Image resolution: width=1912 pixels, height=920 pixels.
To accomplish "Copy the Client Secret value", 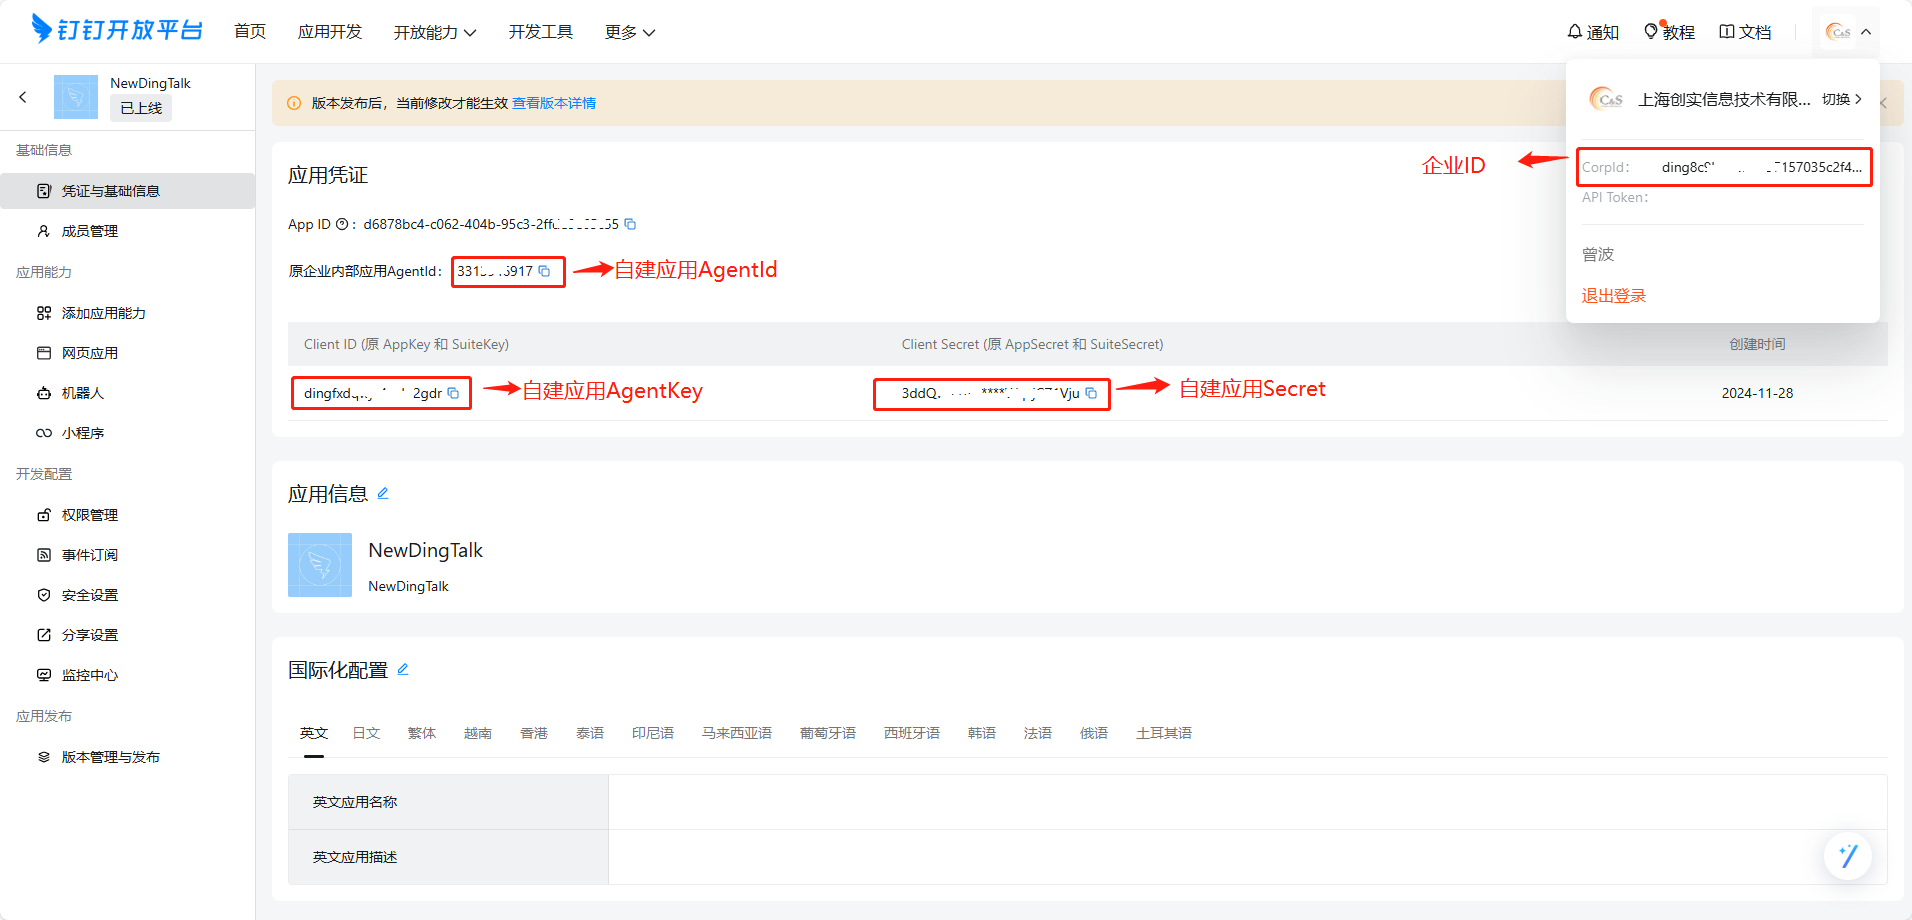I will tap(1091, 393).
